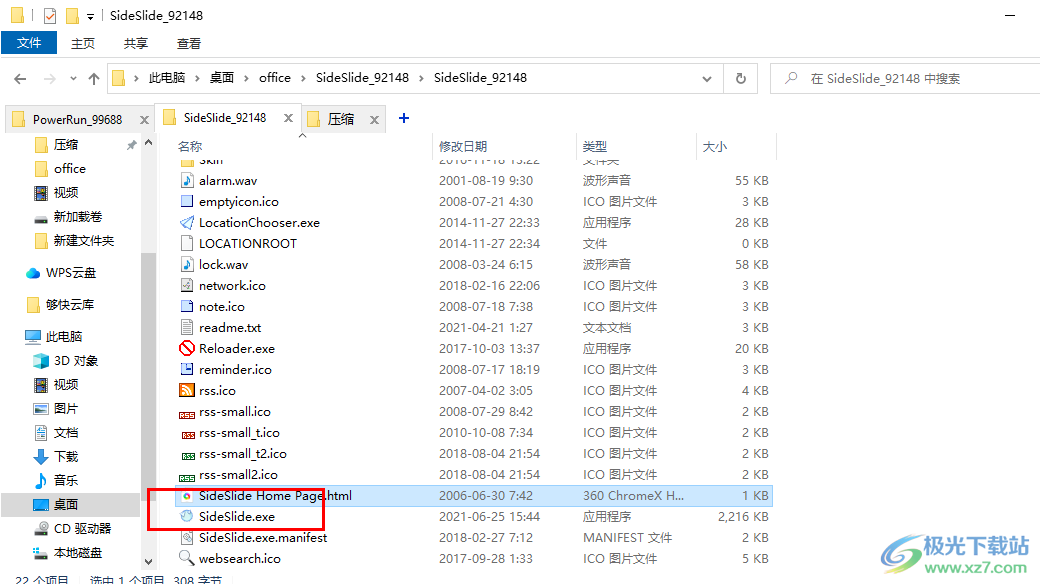Open the recent locations dropdown arrow
The image size is (1040, 584).
click(73, 79)
